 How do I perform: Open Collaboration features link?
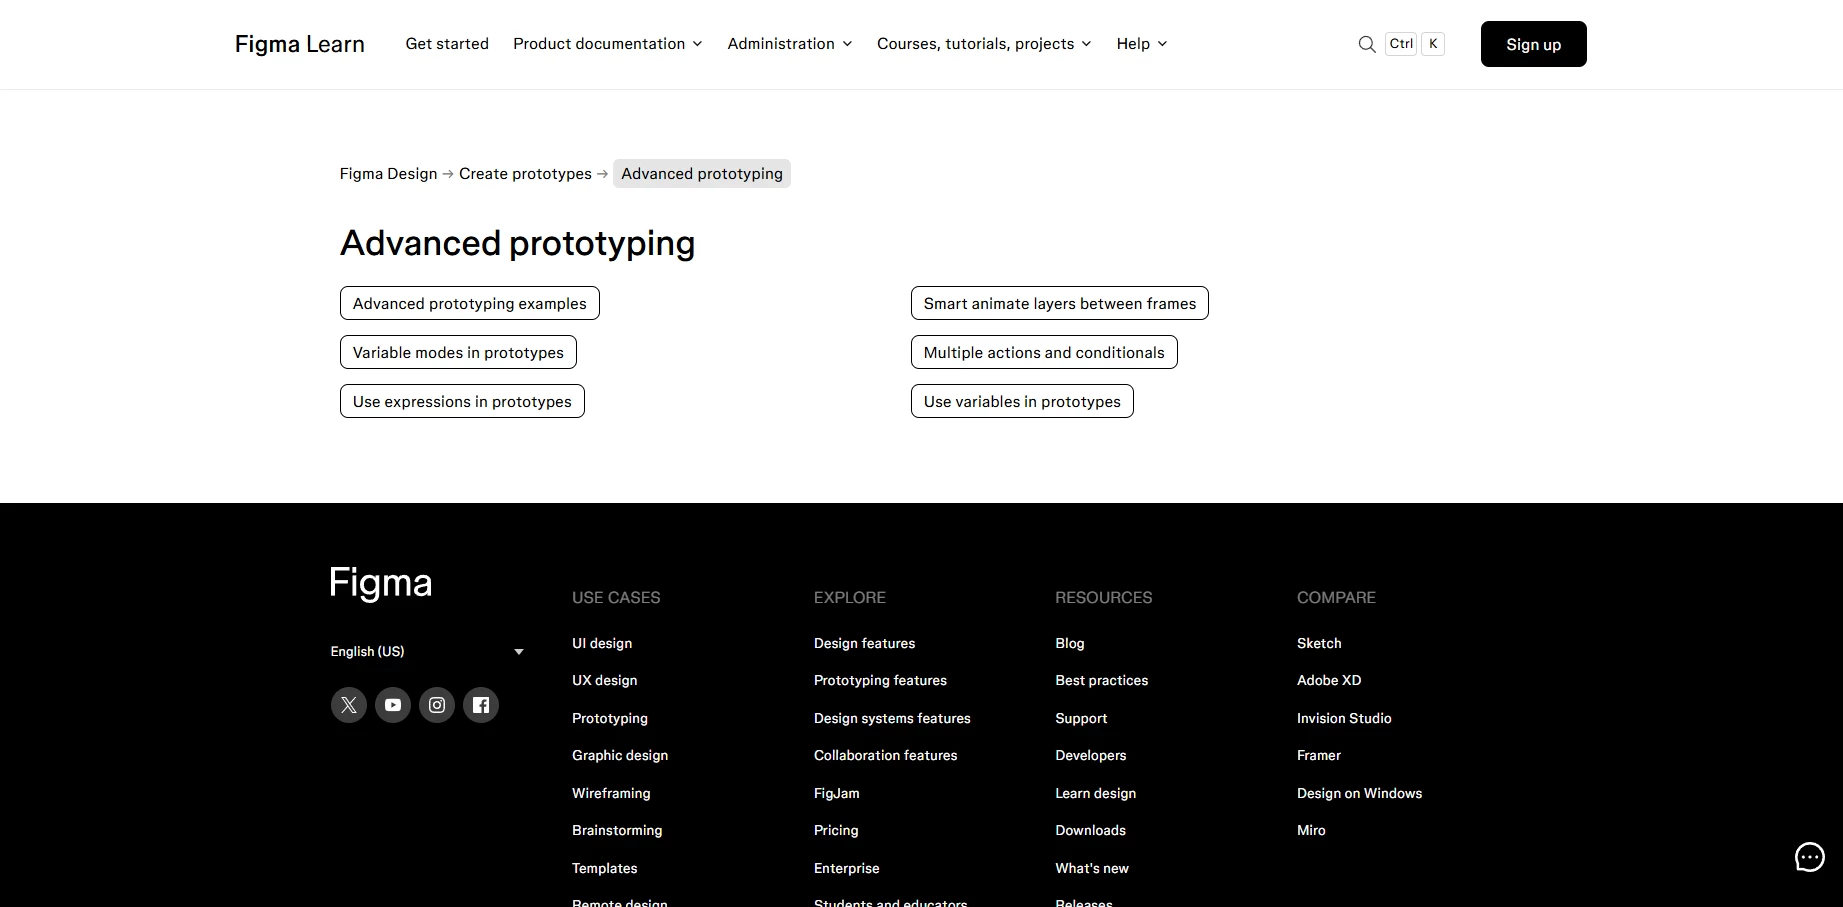point(885,755)
